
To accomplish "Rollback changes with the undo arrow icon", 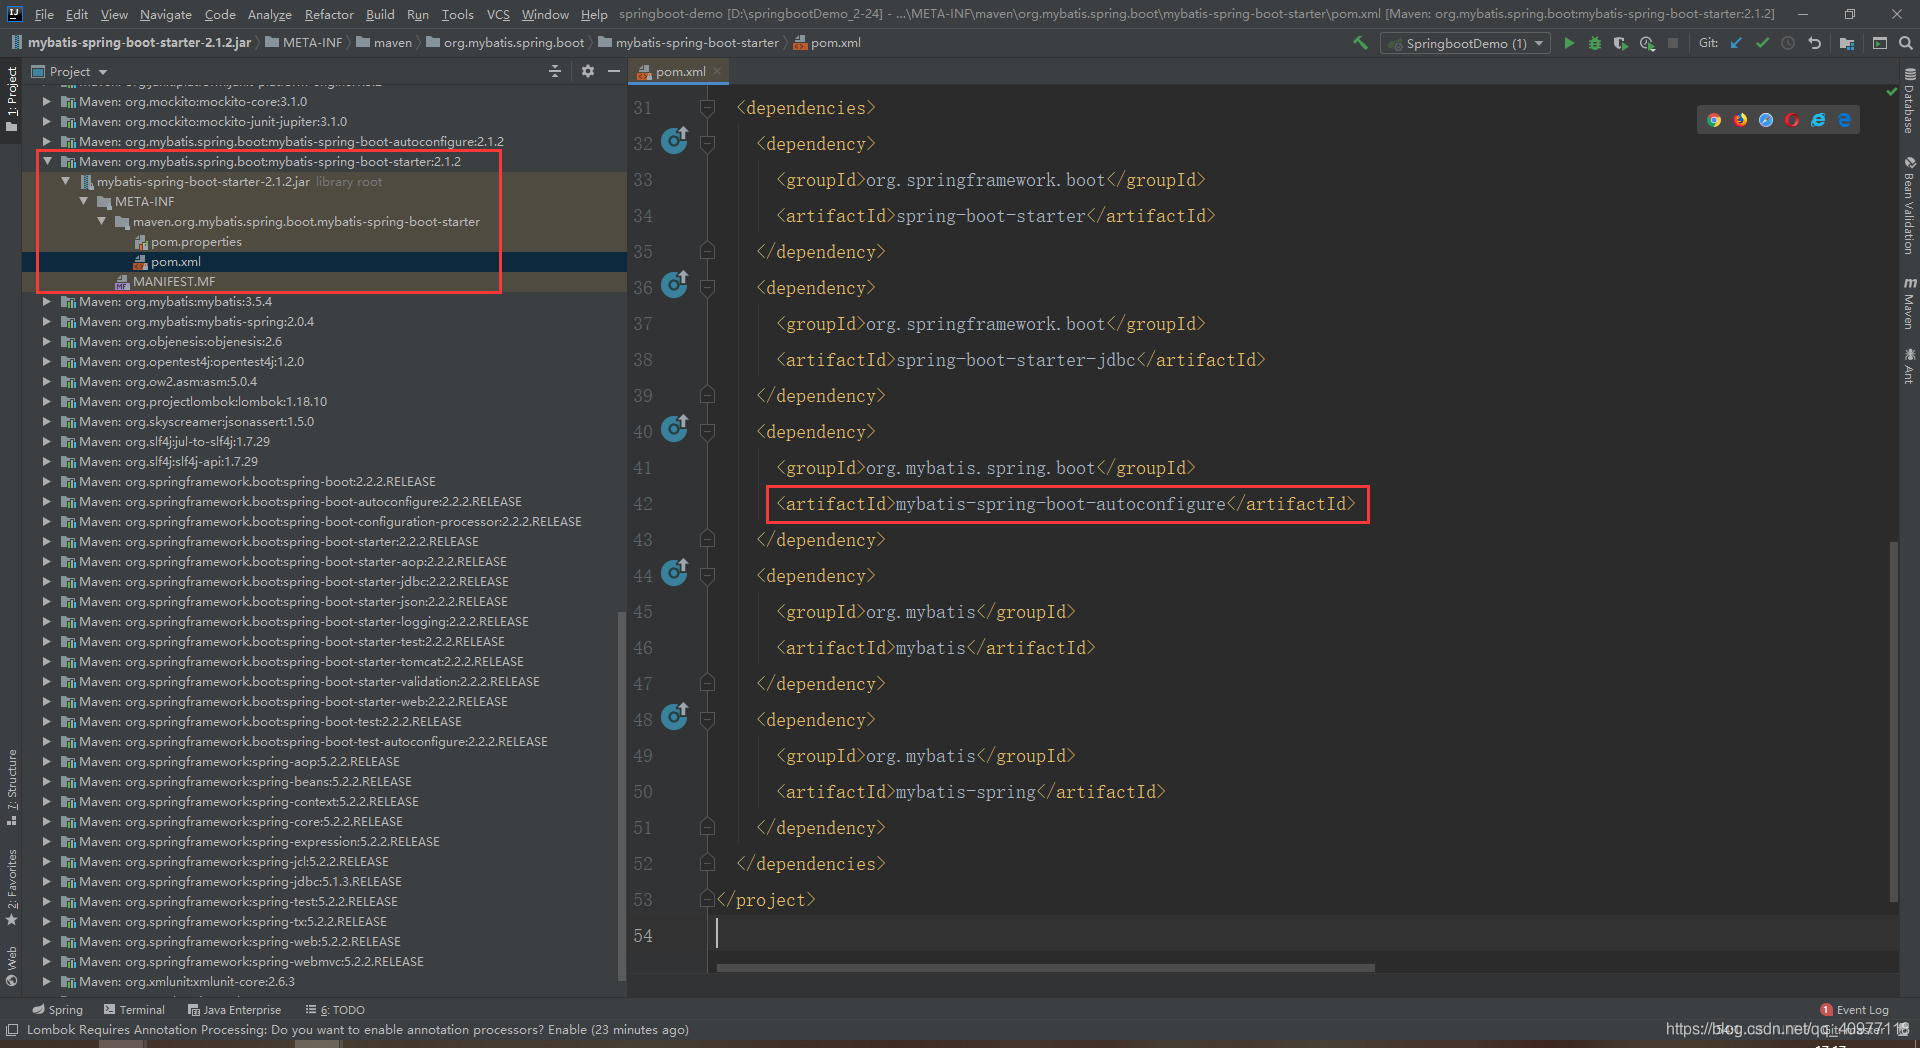I will 1814,43.
